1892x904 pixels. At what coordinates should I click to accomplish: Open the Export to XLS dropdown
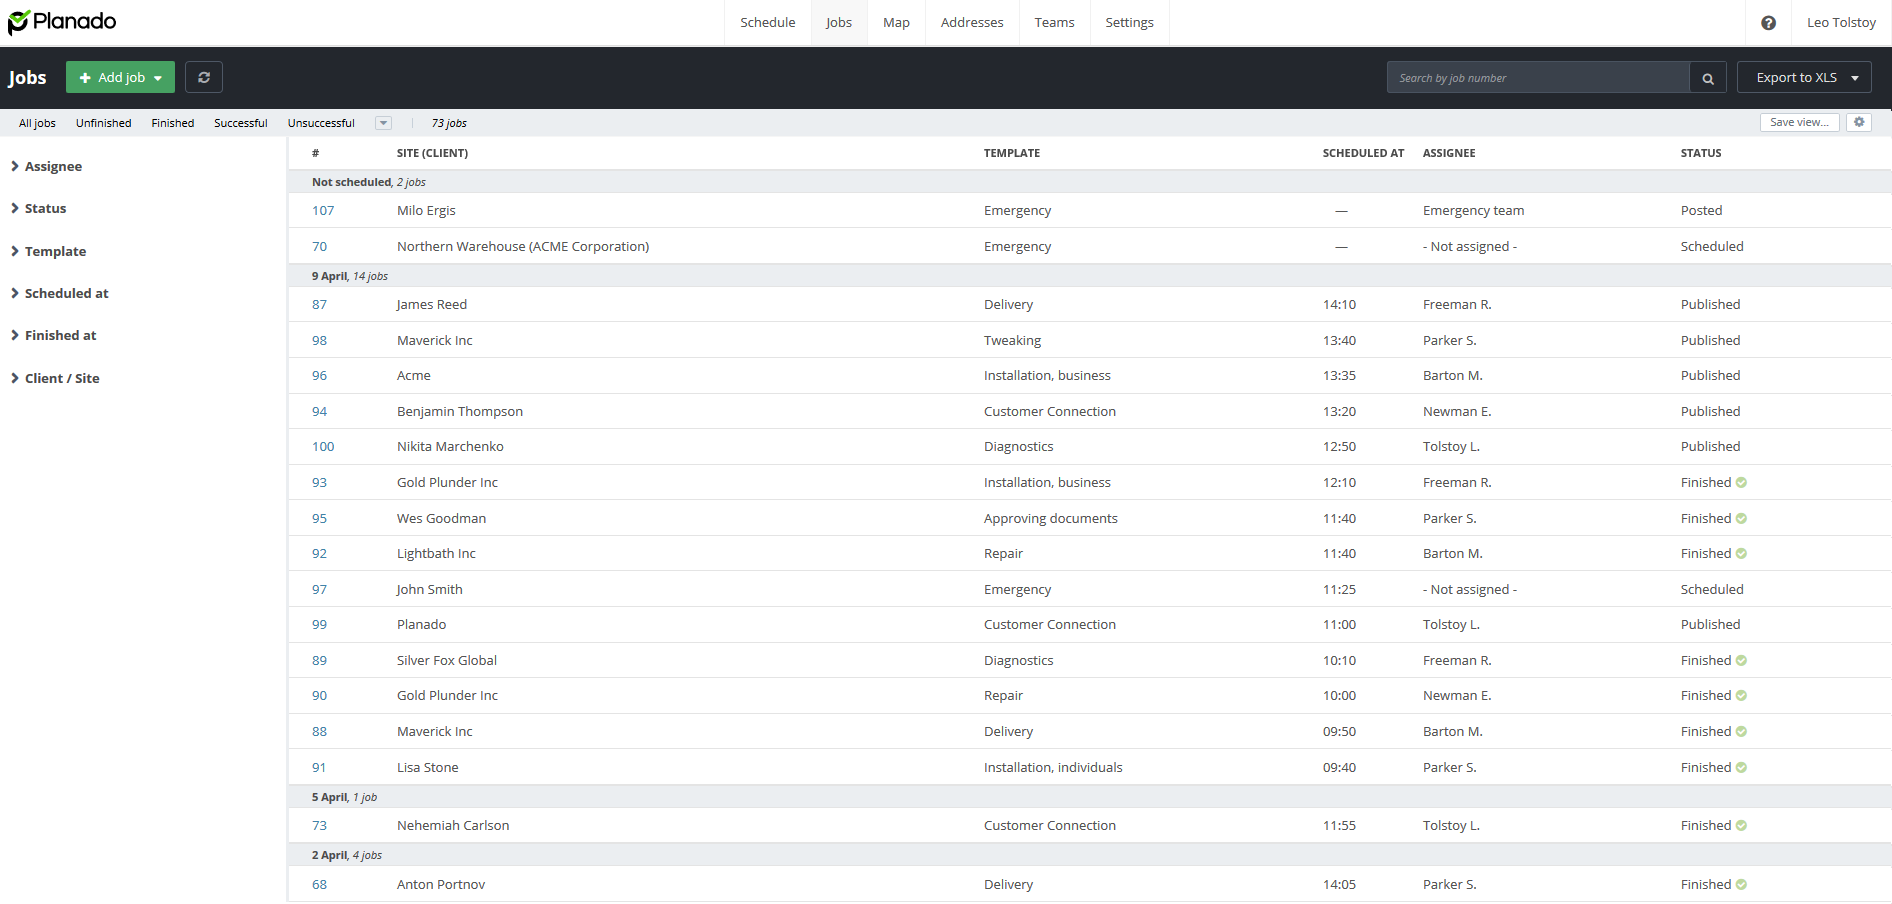(x=1804, y=77)
